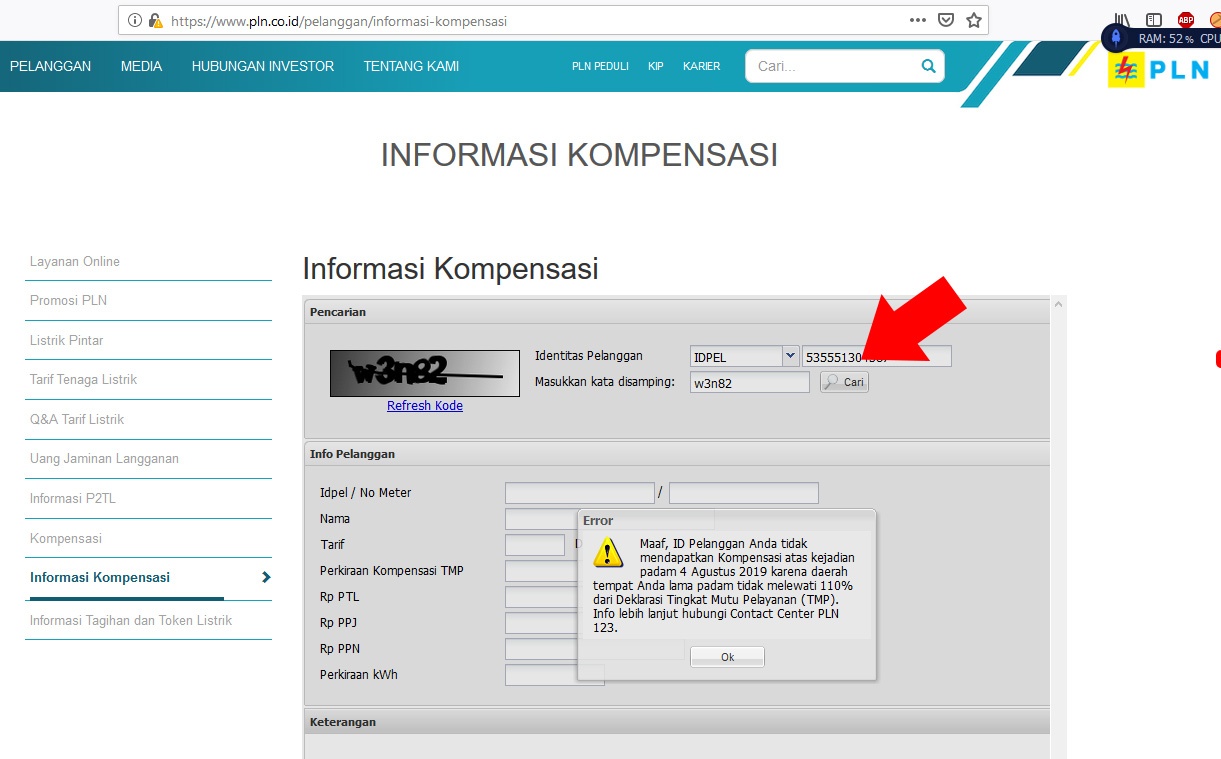Open Informasi P2TL in sidebar

coord(73,498)
